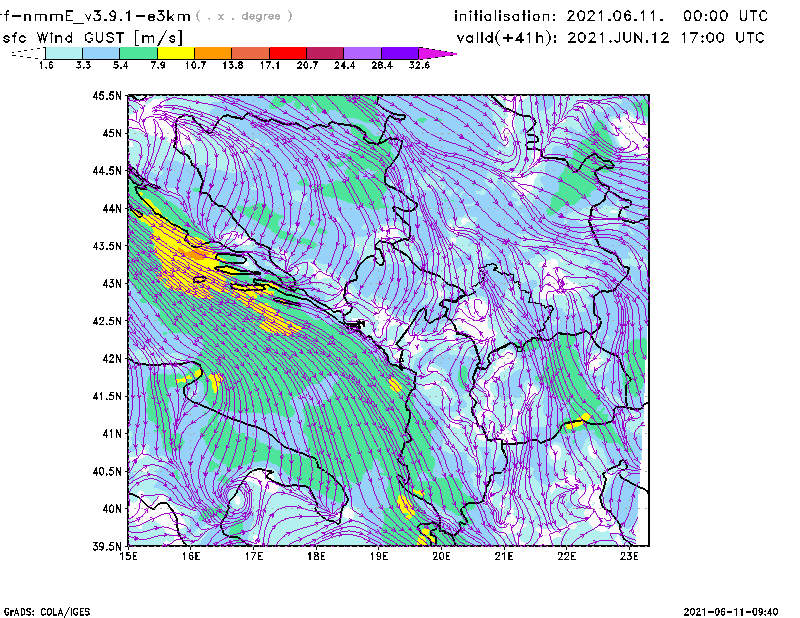Click the 15E longitude axis label
This screenshot has height=618, width=800.
128,556
